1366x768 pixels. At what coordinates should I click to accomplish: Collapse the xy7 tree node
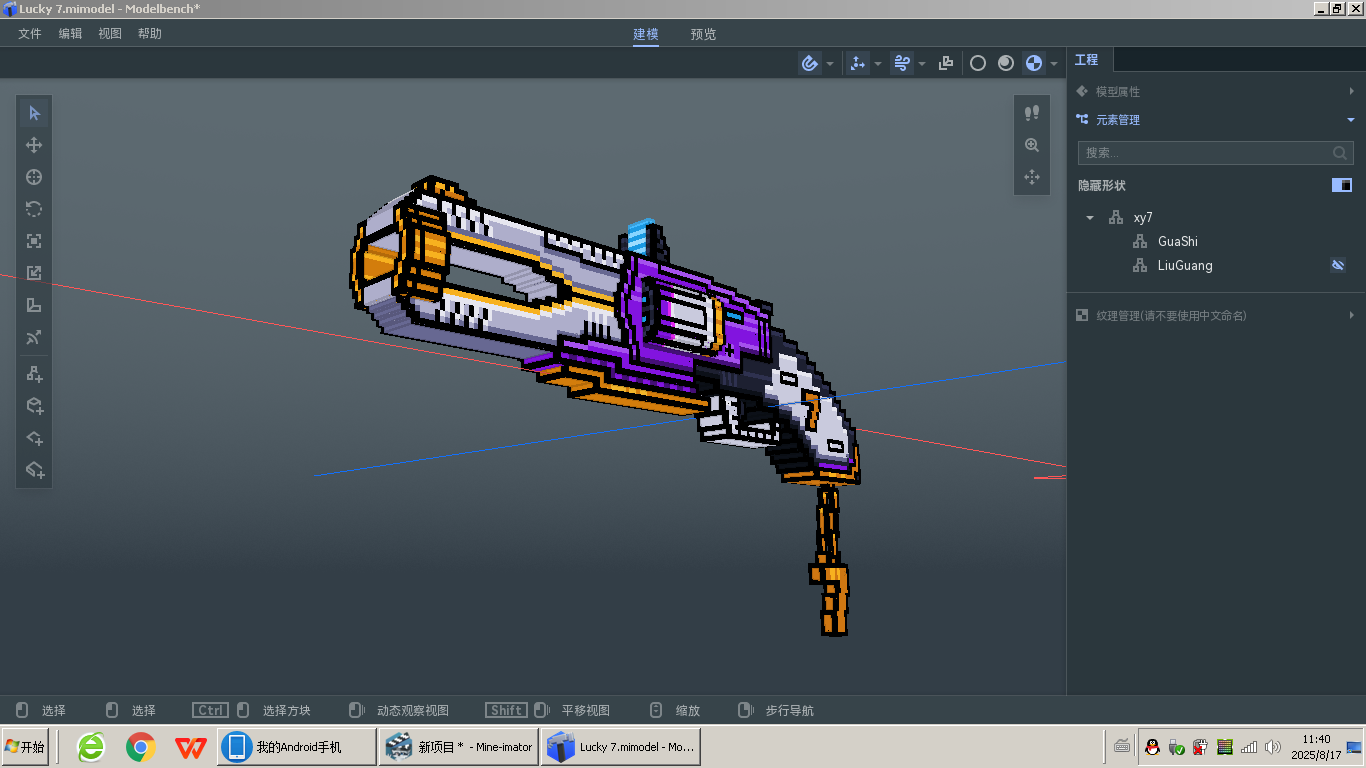click(x=1090, y=217)
